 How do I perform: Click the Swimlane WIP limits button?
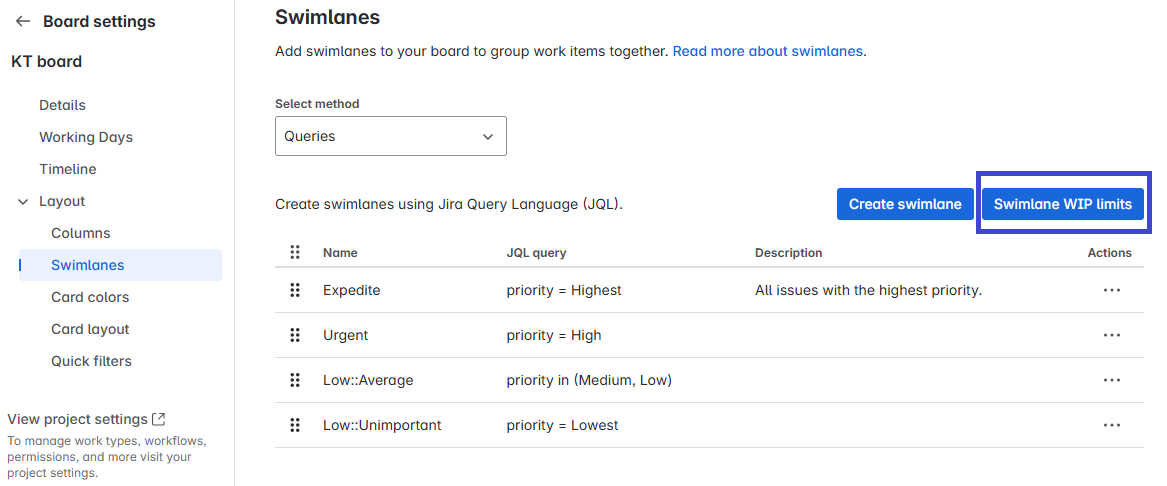[1062, 204]
